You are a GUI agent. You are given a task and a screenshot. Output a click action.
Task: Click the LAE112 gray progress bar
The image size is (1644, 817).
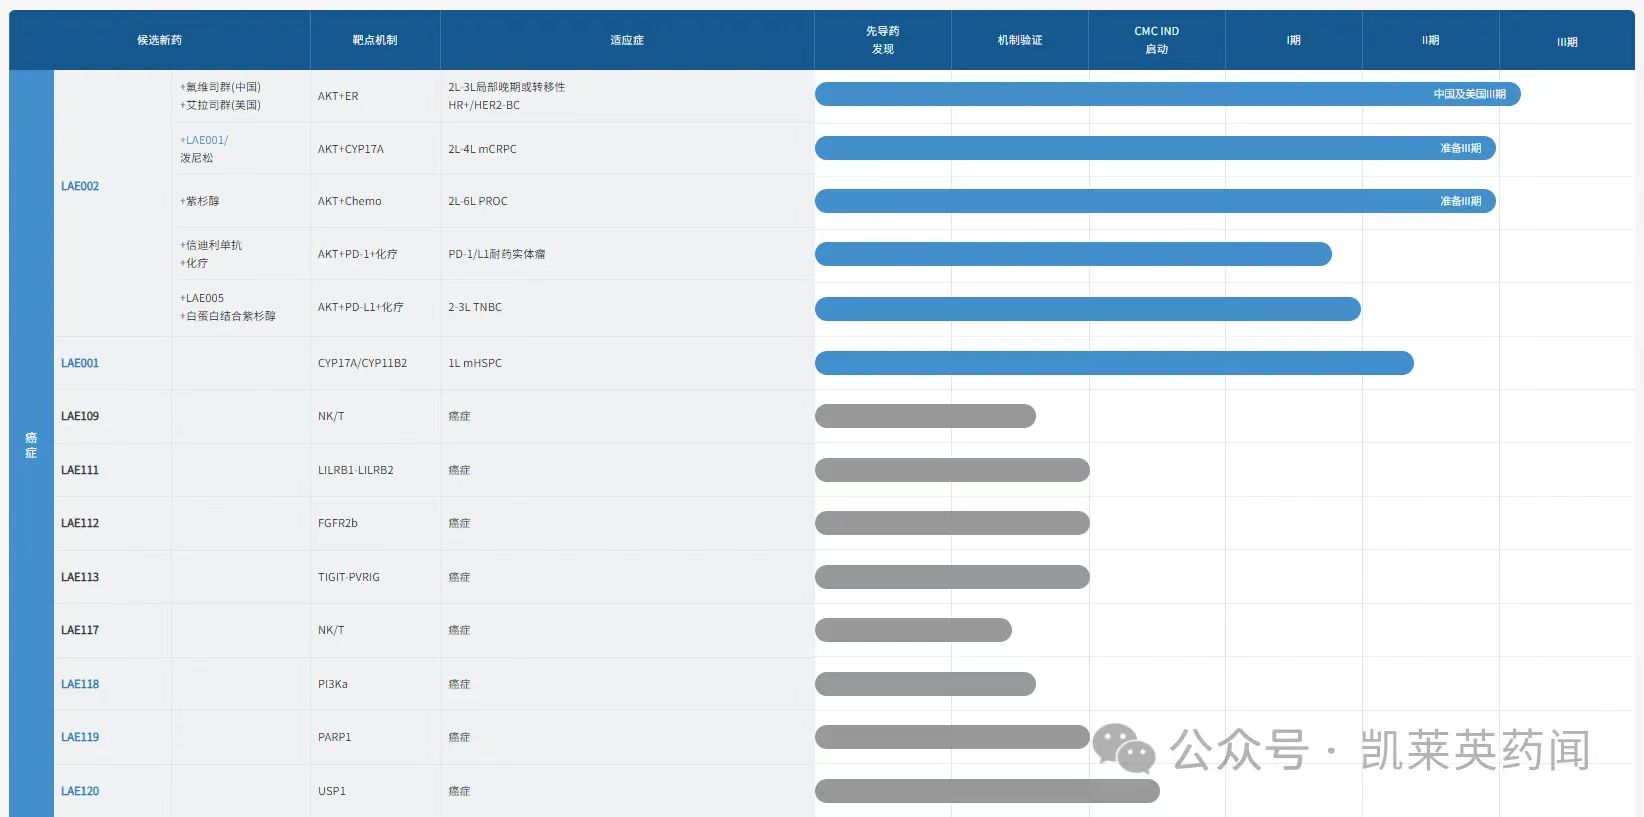[x=952, y=523]
